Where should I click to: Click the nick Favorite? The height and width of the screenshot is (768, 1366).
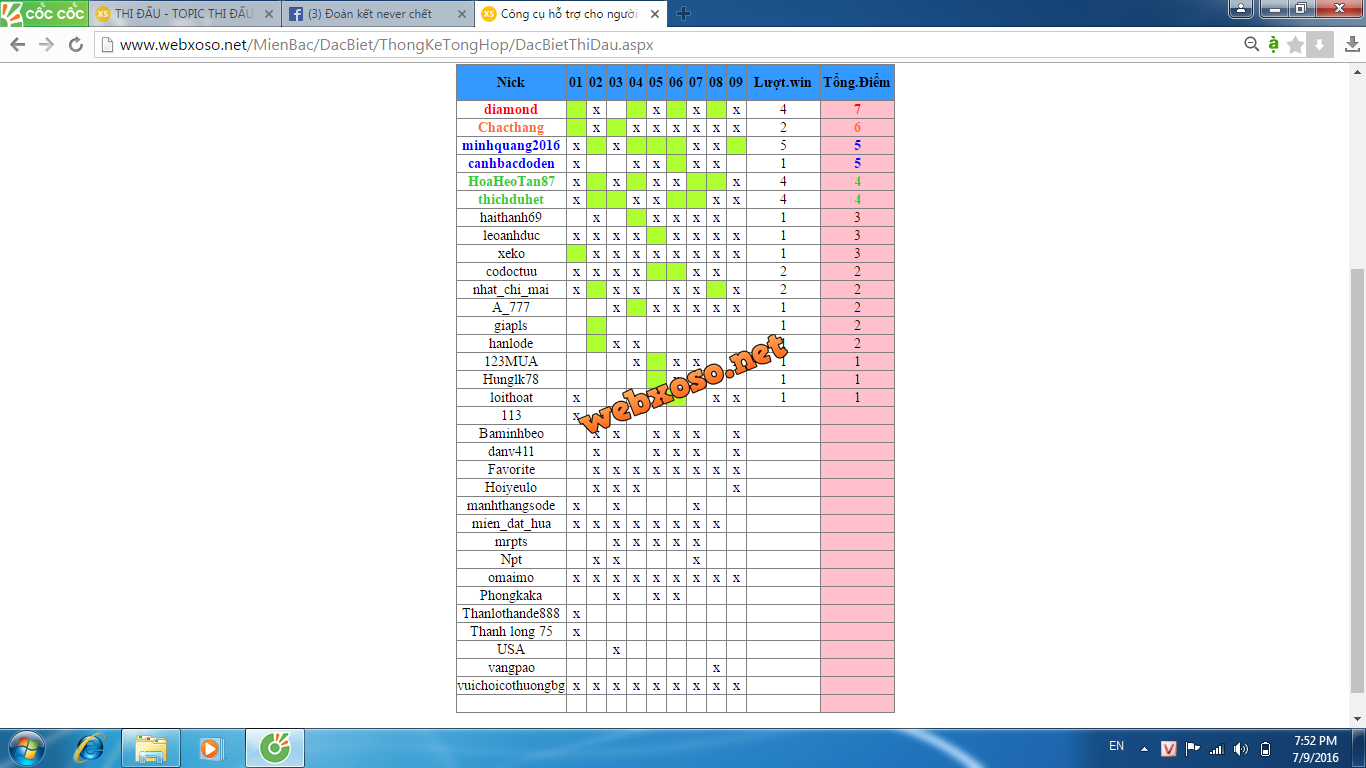511,470
